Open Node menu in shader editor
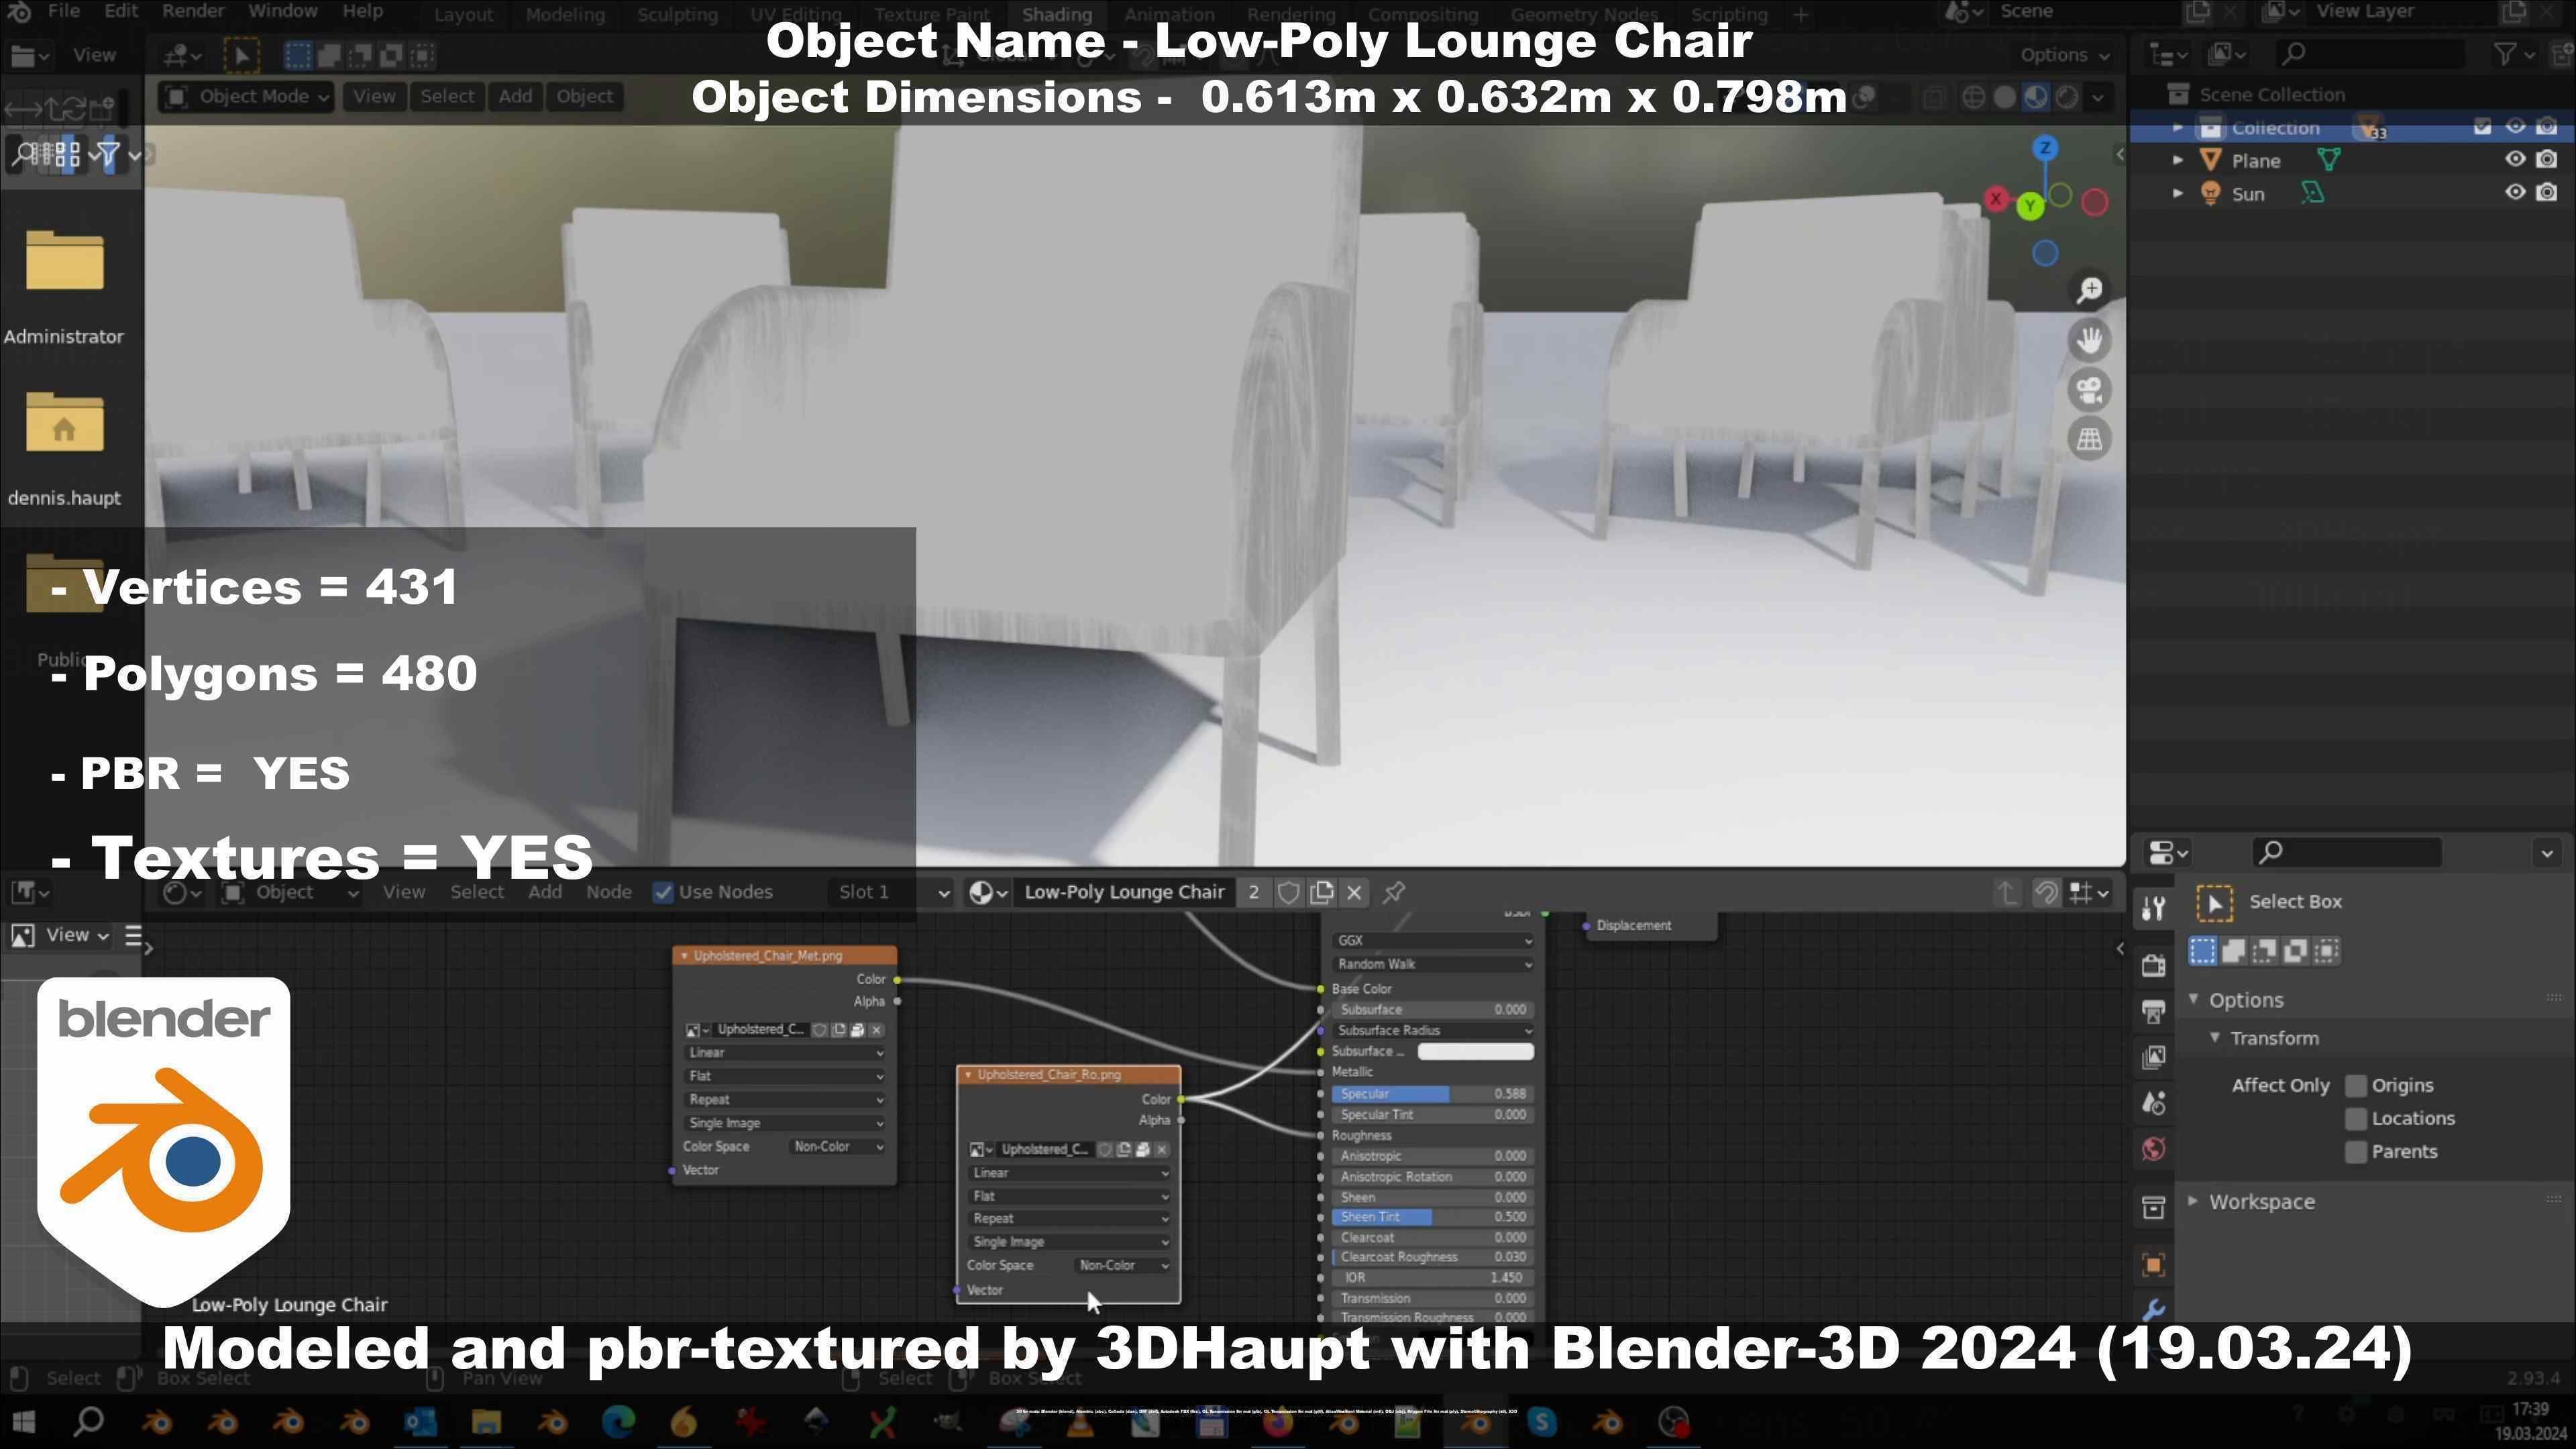 tap(608, 892)
